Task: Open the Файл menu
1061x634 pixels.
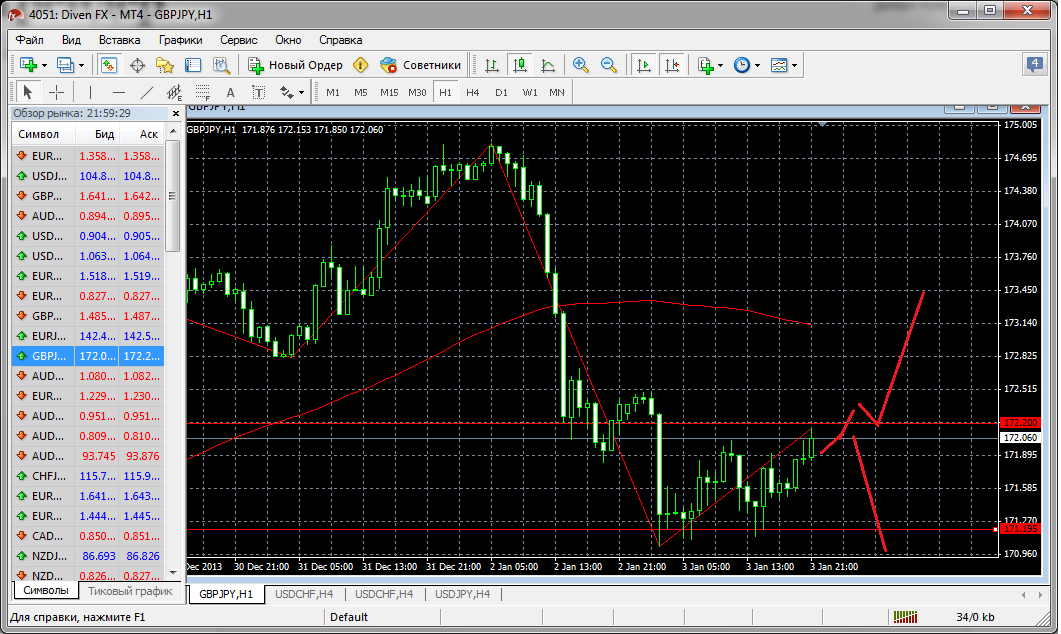Action: (30, 40)
